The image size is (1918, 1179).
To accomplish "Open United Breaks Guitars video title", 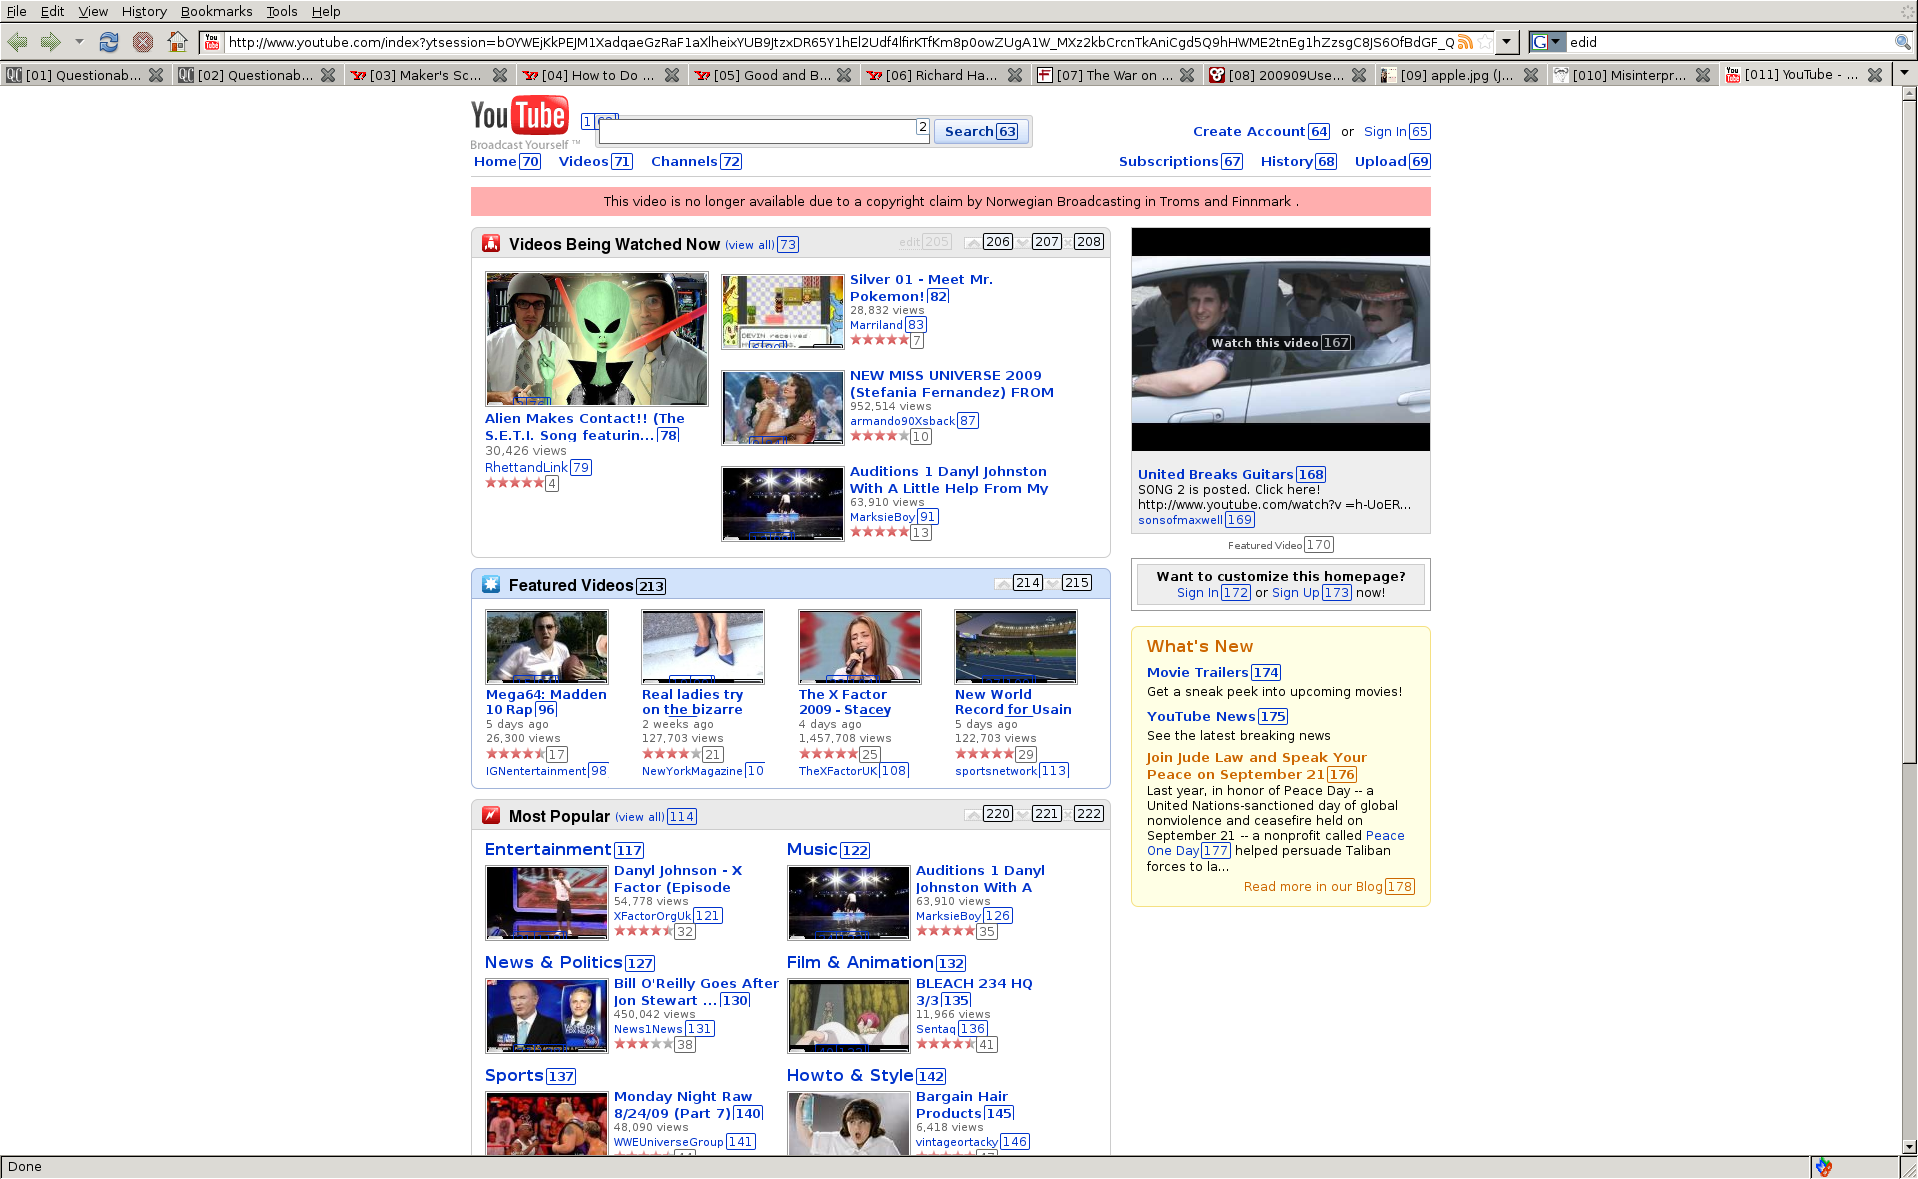I will (x=1215, y=474).
